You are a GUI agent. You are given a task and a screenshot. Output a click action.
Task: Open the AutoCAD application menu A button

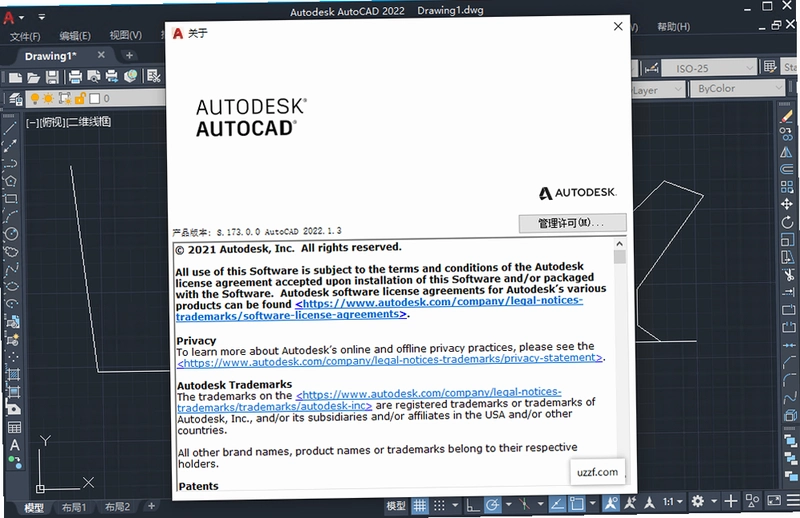9,17
